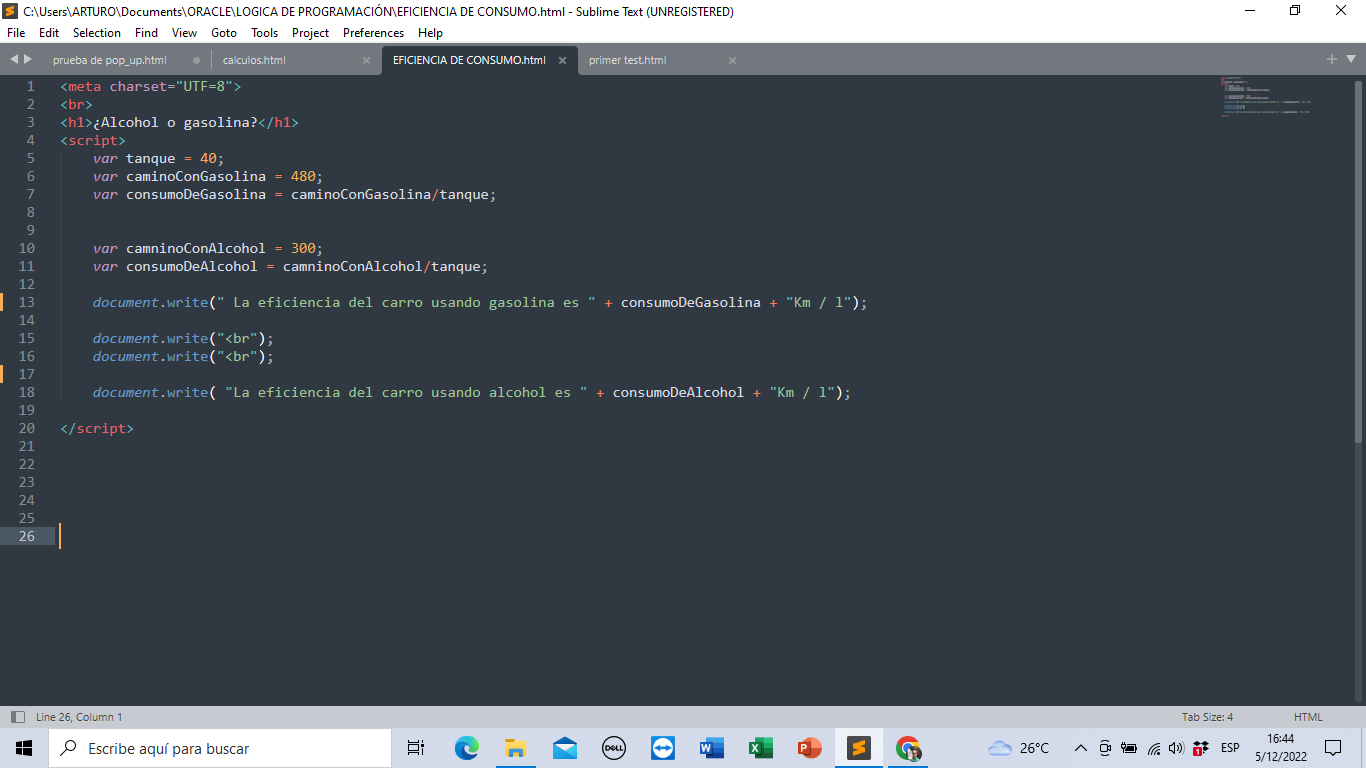1366x768 pixels.
Task: Switch to calculos.html tab
Action: point(254,60)
